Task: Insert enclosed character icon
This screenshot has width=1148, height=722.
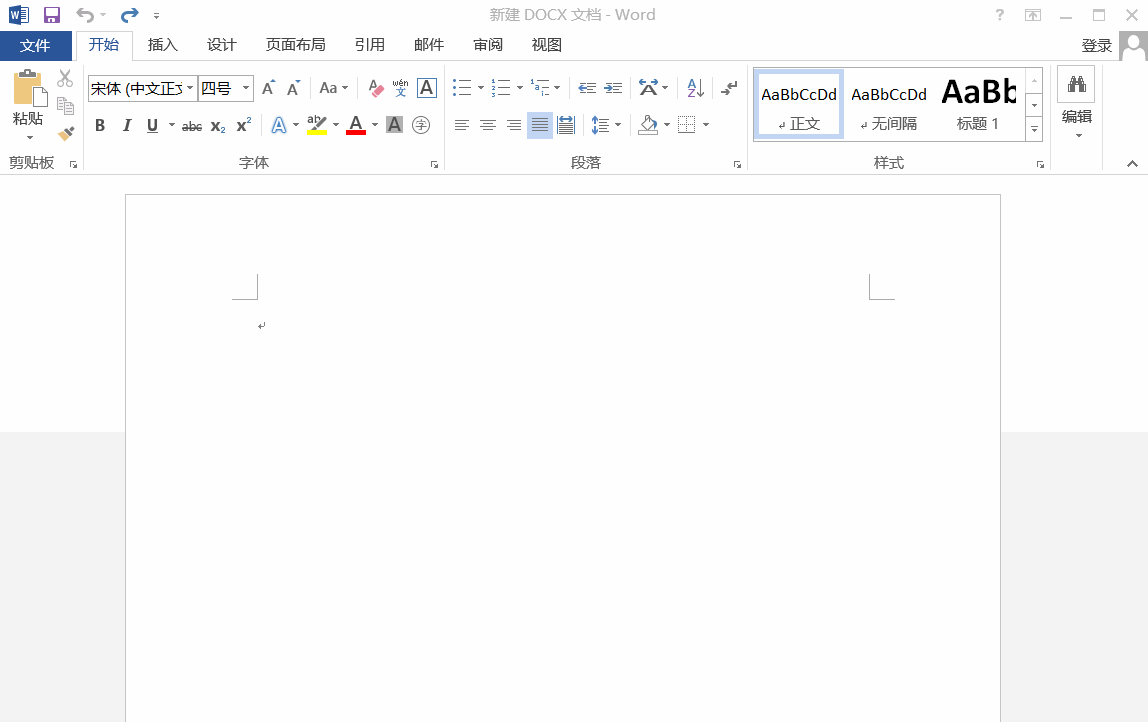Action: [421, 125]
